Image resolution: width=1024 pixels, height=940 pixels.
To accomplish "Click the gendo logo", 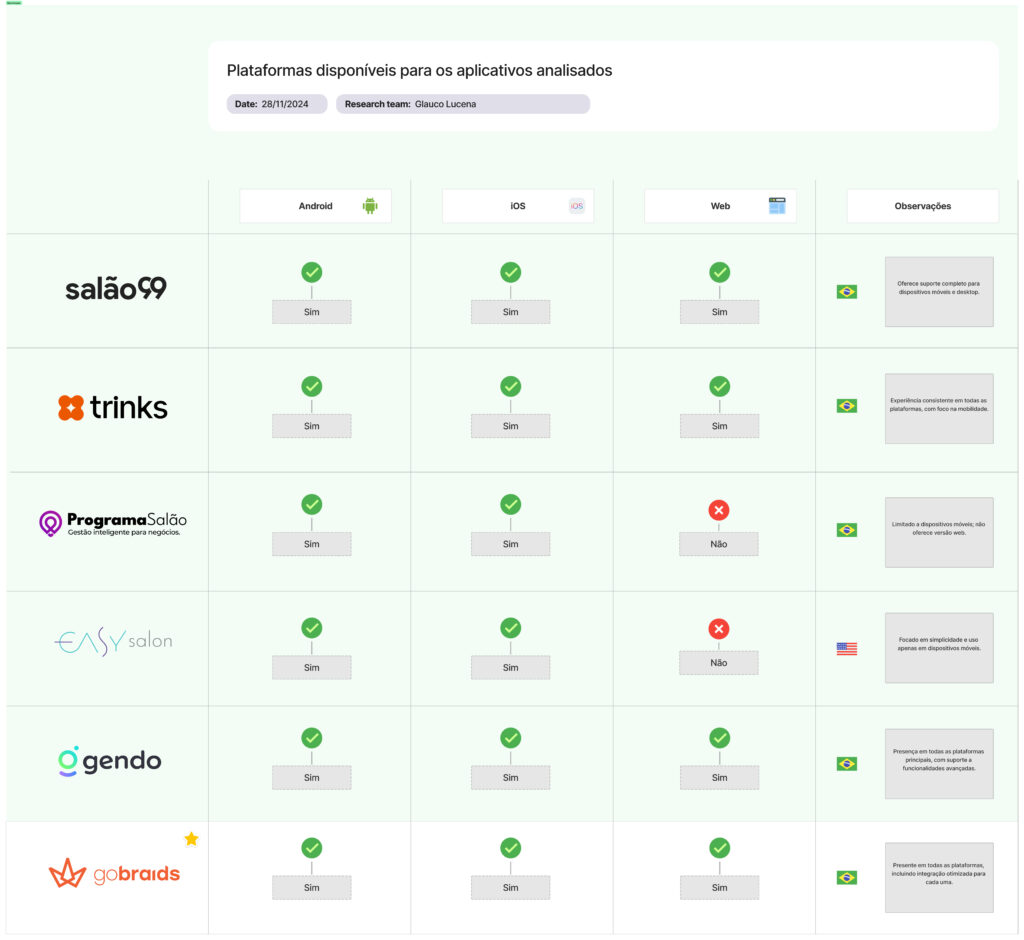I will pyautogui.click(x=109, y=761).
